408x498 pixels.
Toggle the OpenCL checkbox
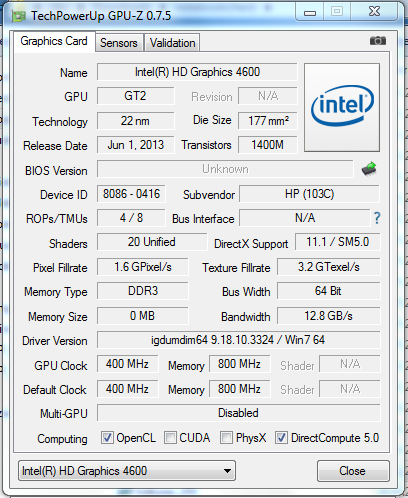107,437
